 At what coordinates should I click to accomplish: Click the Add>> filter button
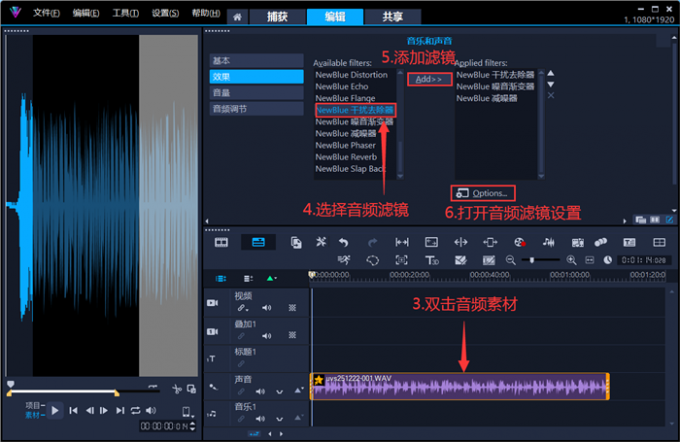click(x=429, y=79)
